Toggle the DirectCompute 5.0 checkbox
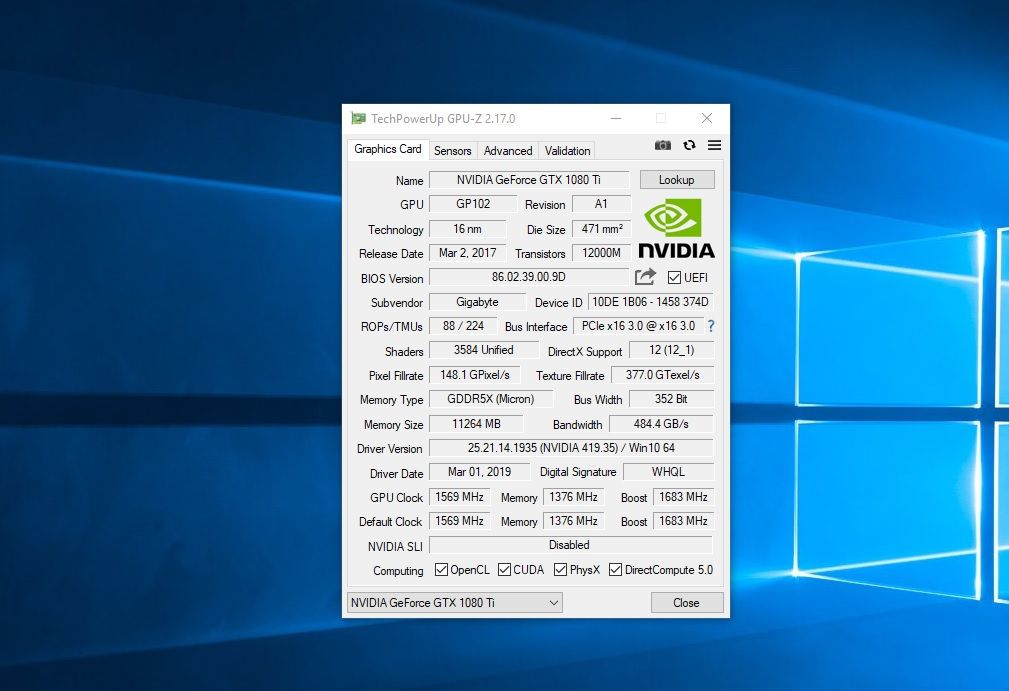Screen dimensions: 1009x691 [x=616, y=569]
